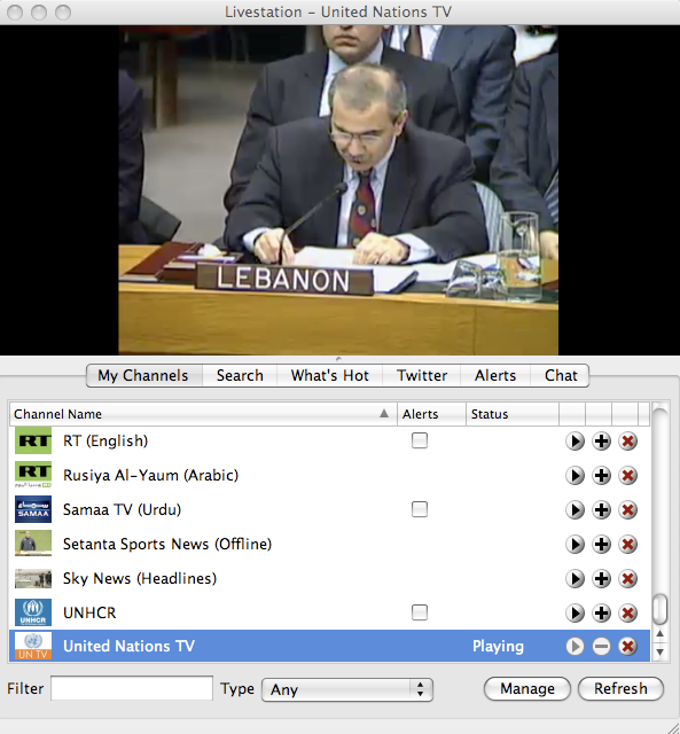Click the Playing status text
680x734 pixels.
click(x=498, y=646)
